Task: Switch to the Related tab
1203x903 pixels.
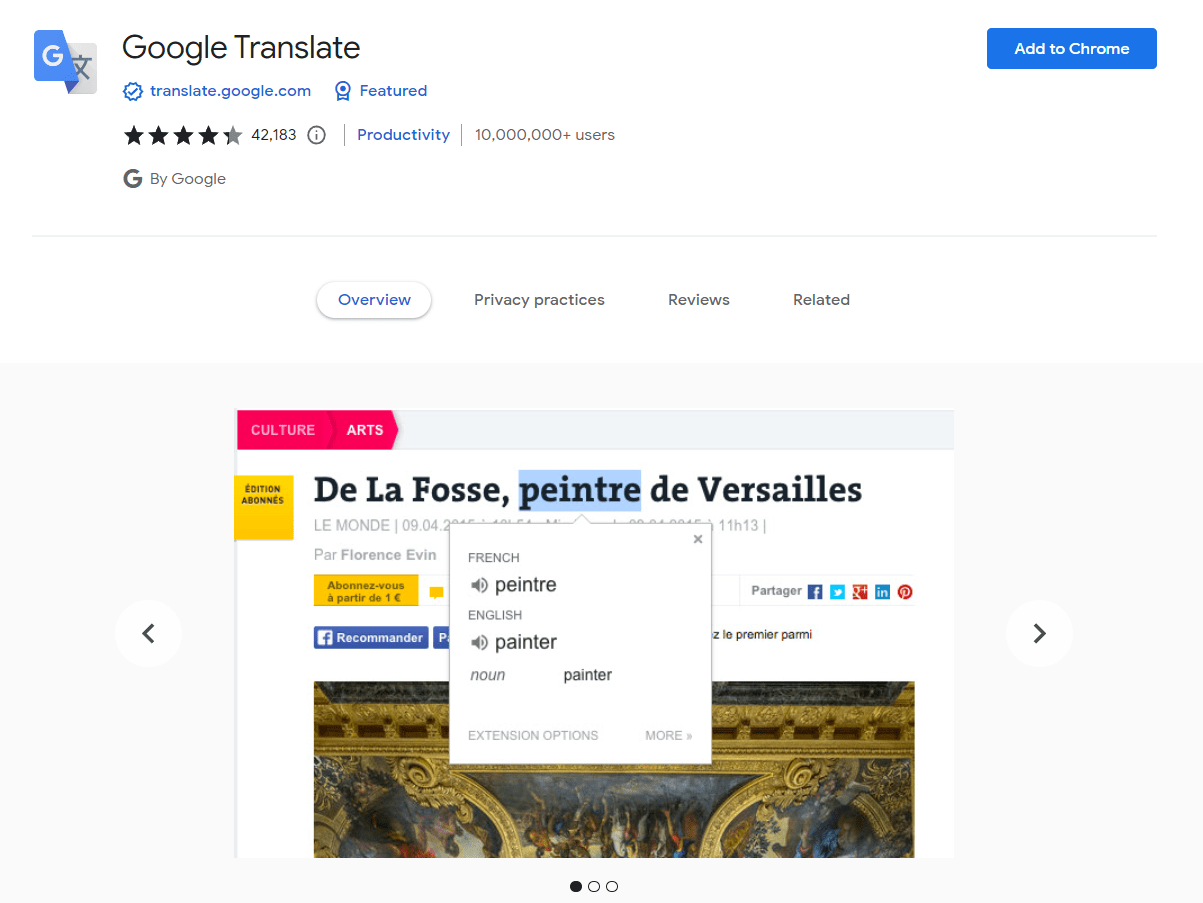Action: pos(821,299)
